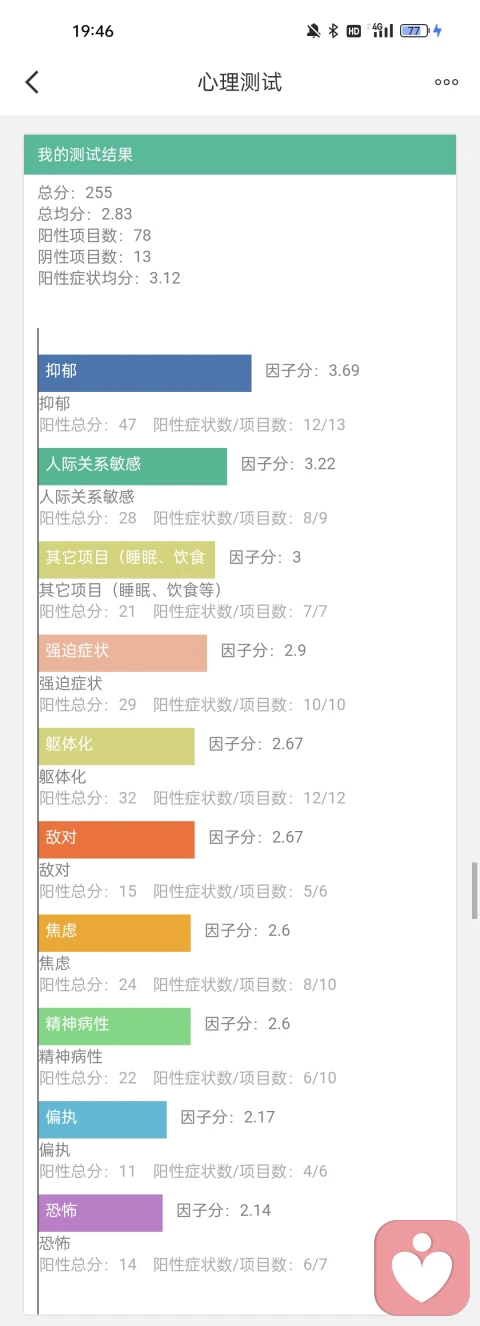
Task: Tap the Bluetooth status icon
Action: tap(333, 31)
